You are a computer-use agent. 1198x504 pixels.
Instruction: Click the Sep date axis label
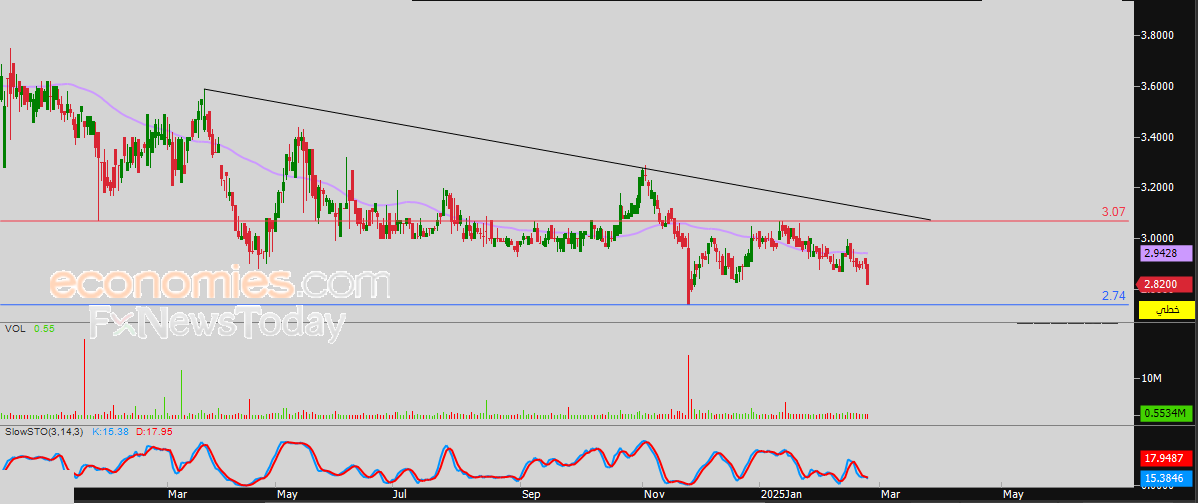click(x=532, y=495)
